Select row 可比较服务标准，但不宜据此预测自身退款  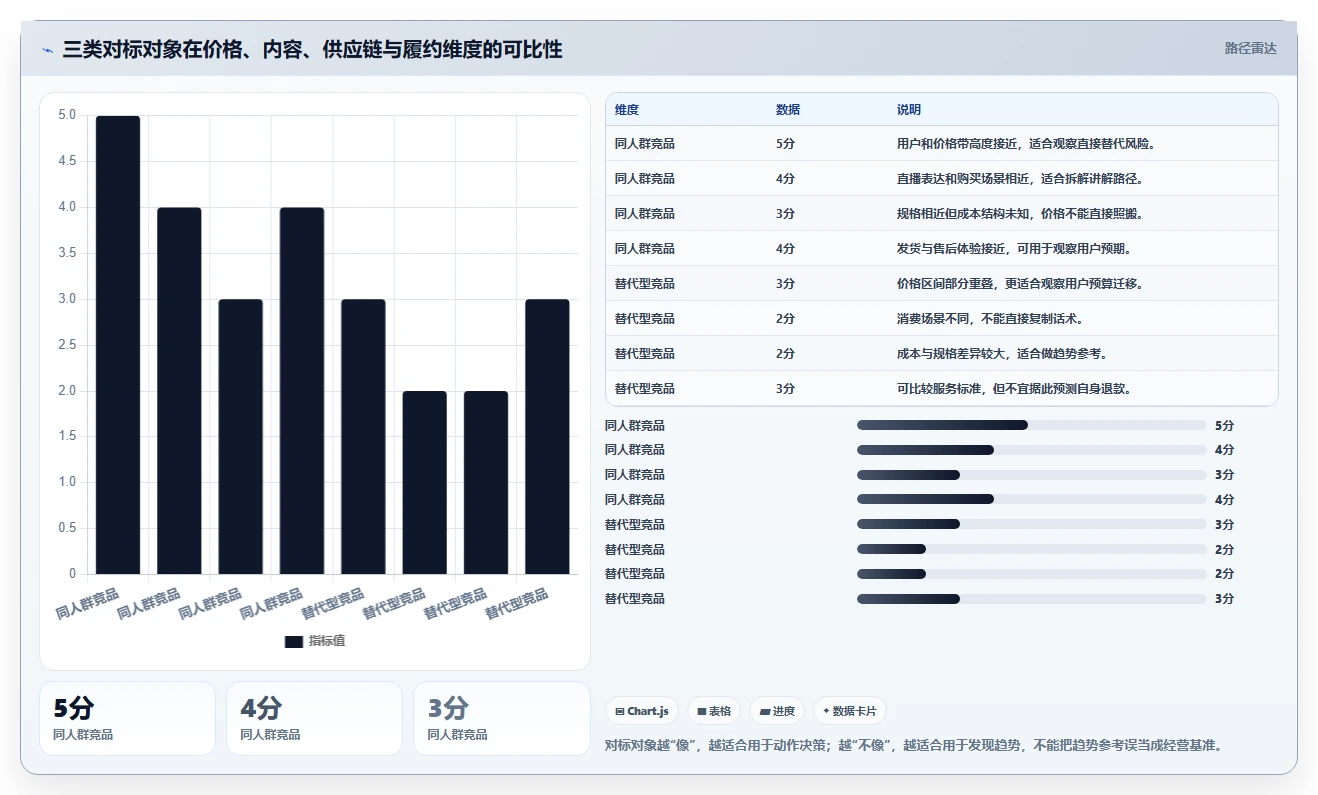942,388
